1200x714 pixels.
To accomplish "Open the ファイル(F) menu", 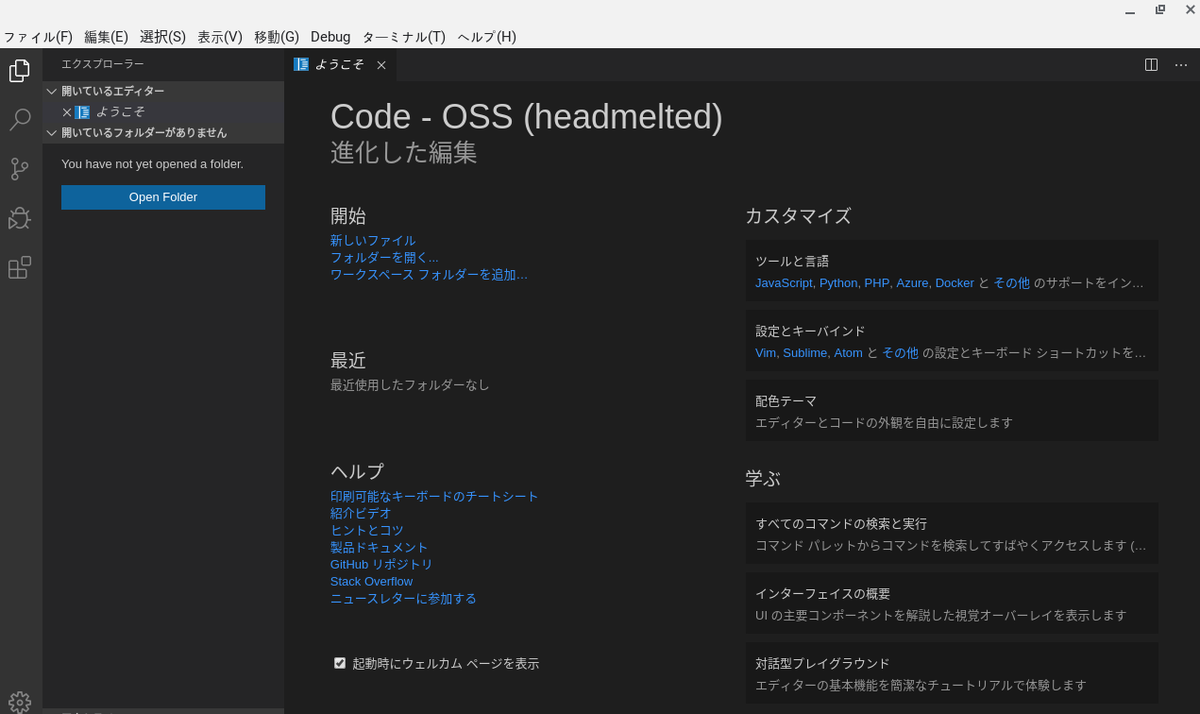I will 38,37.
